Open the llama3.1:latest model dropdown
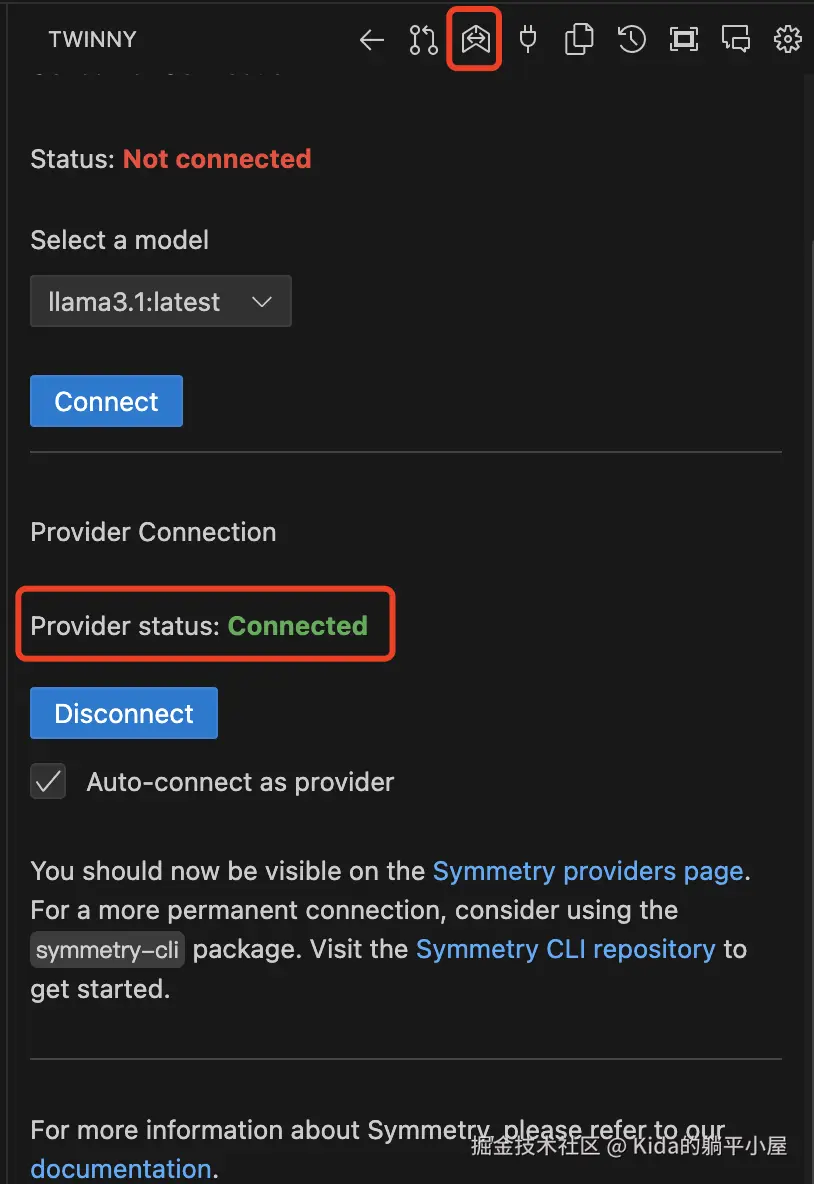The image size is (814, 1184). pos(161,301)
